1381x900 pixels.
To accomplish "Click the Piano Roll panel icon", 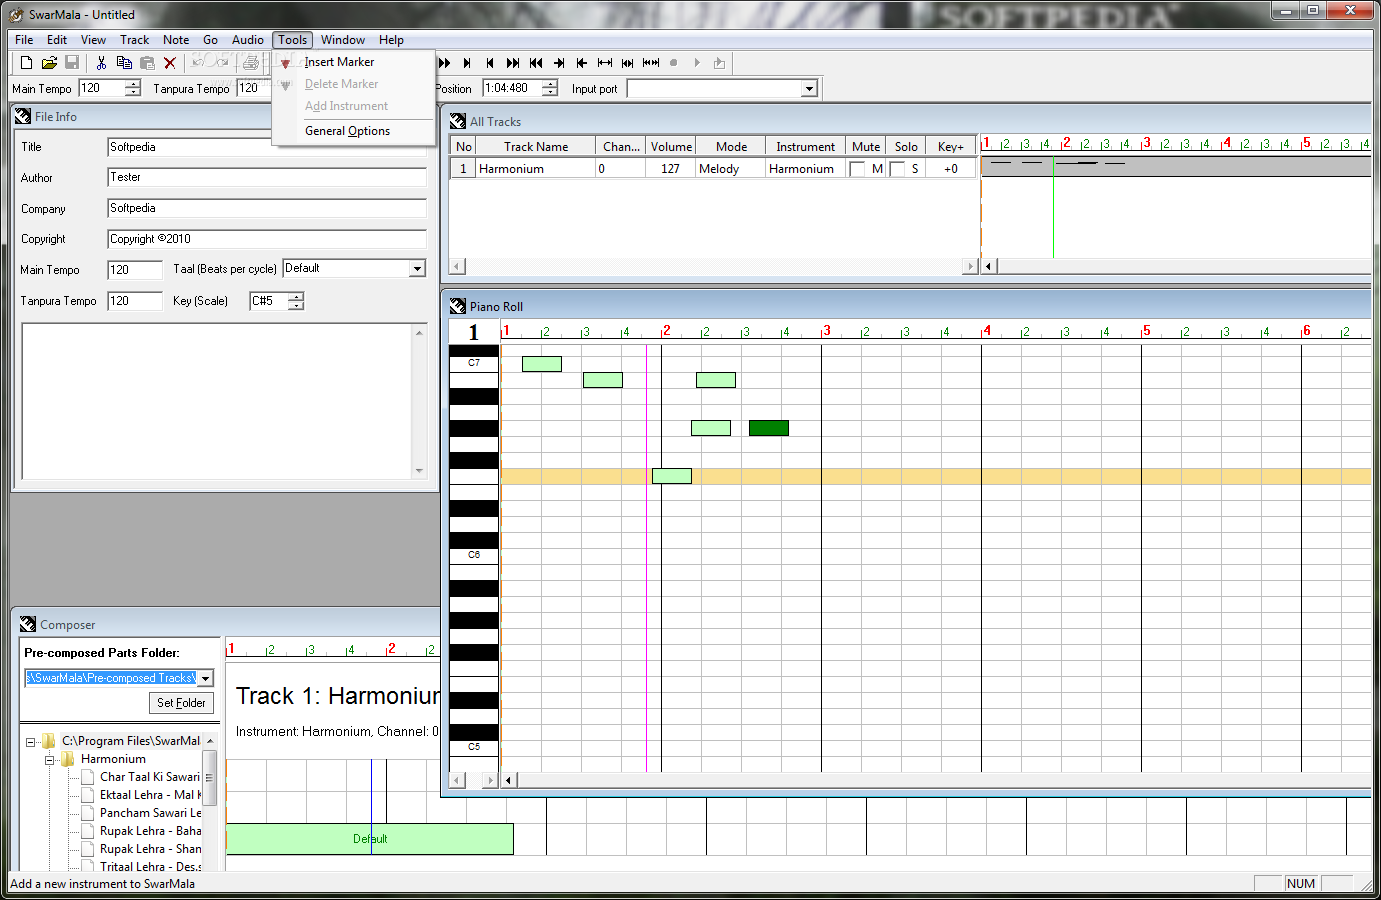I will (458, 306).
